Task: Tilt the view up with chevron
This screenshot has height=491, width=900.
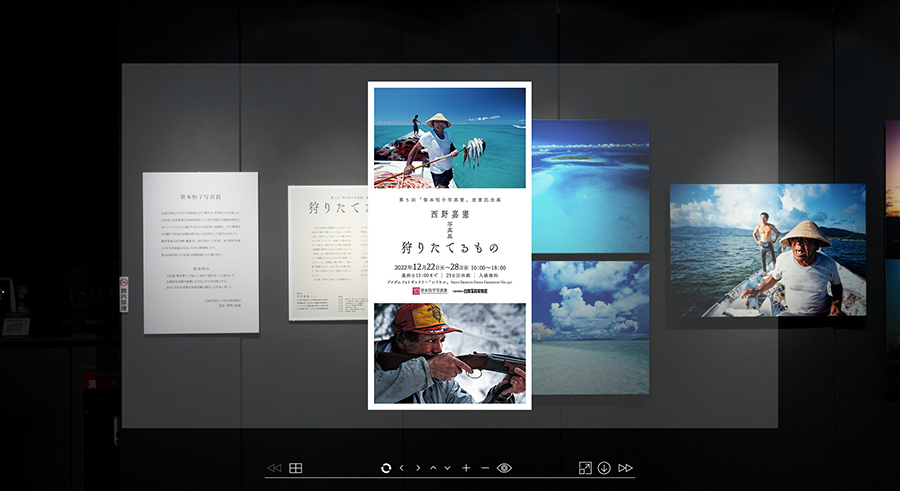Action: (x=434, y=468)
